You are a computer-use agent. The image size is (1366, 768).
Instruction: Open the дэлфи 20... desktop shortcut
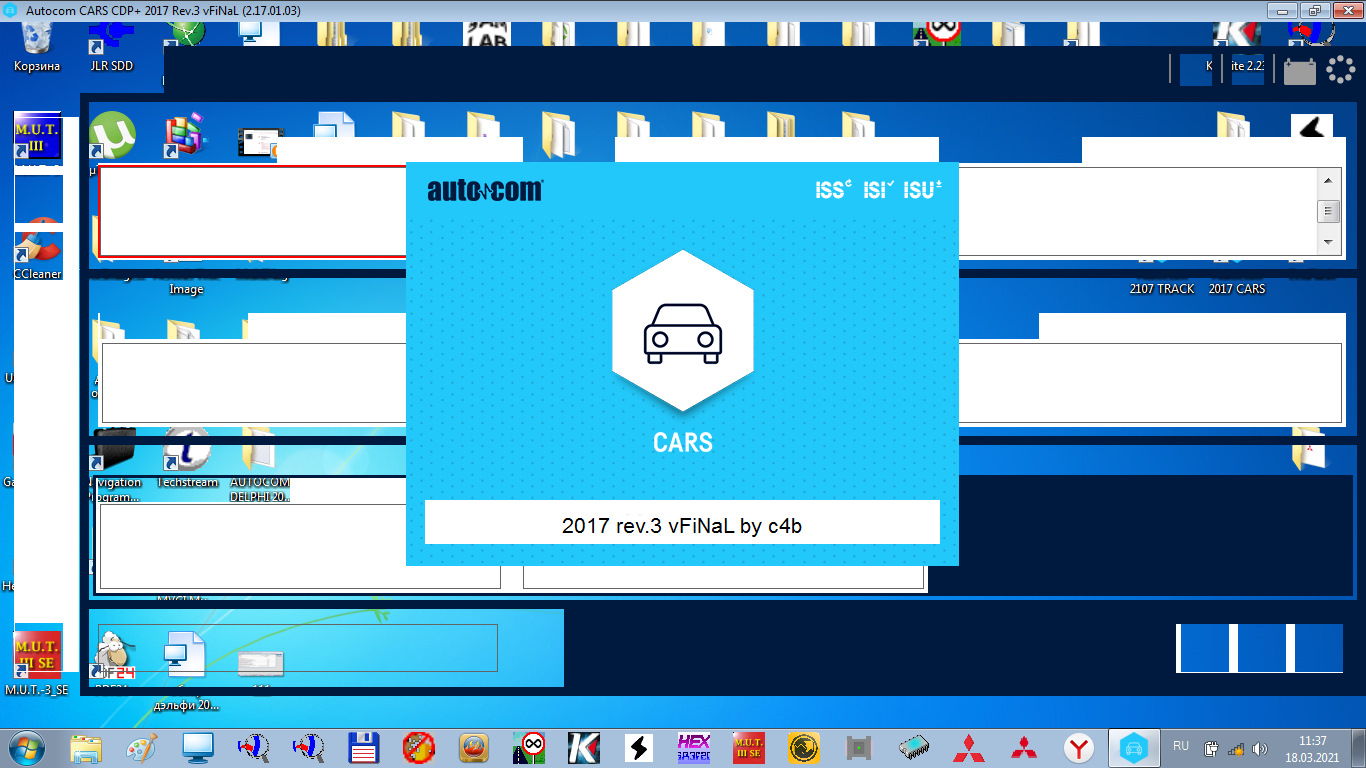pyautogui.click(x=186, y=670)
